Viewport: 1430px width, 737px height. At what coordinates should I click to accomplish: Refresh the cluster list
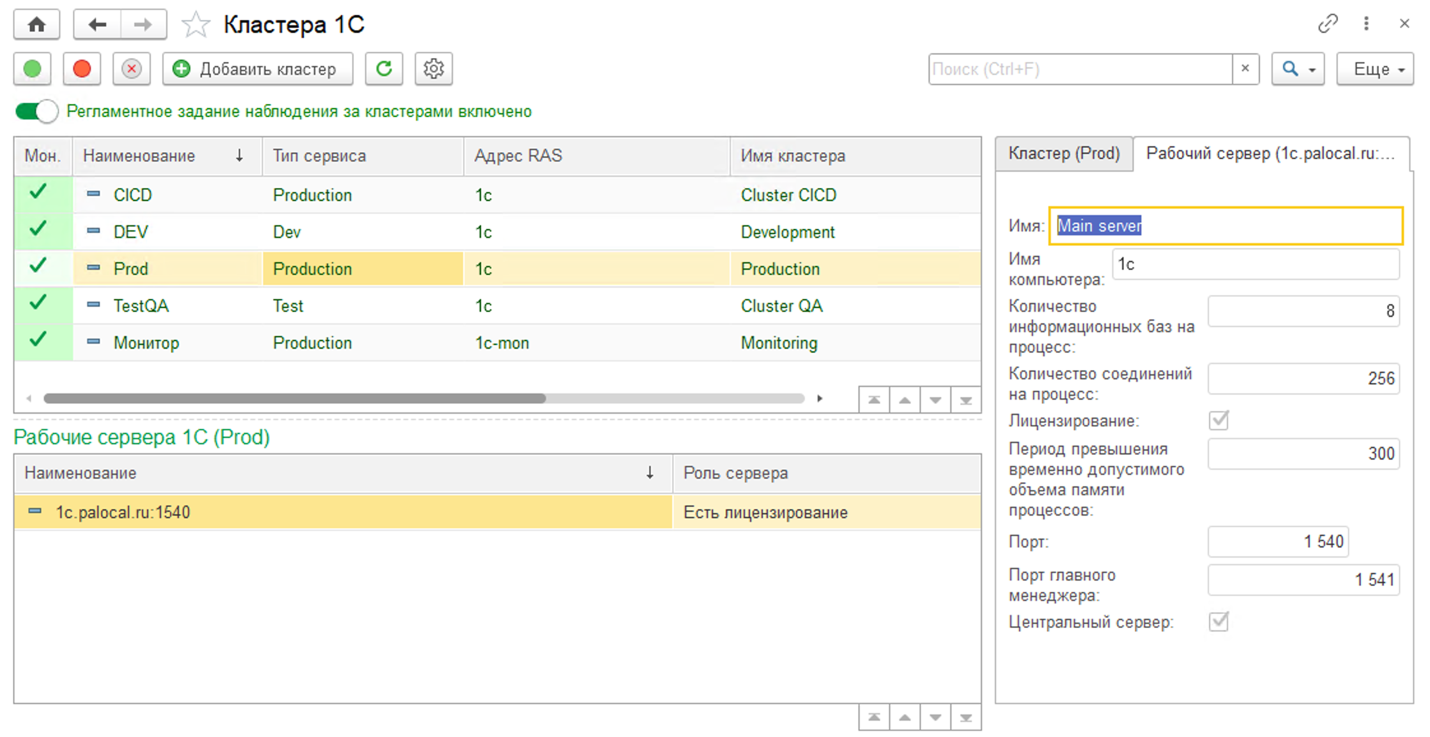(x=384, y=69)
